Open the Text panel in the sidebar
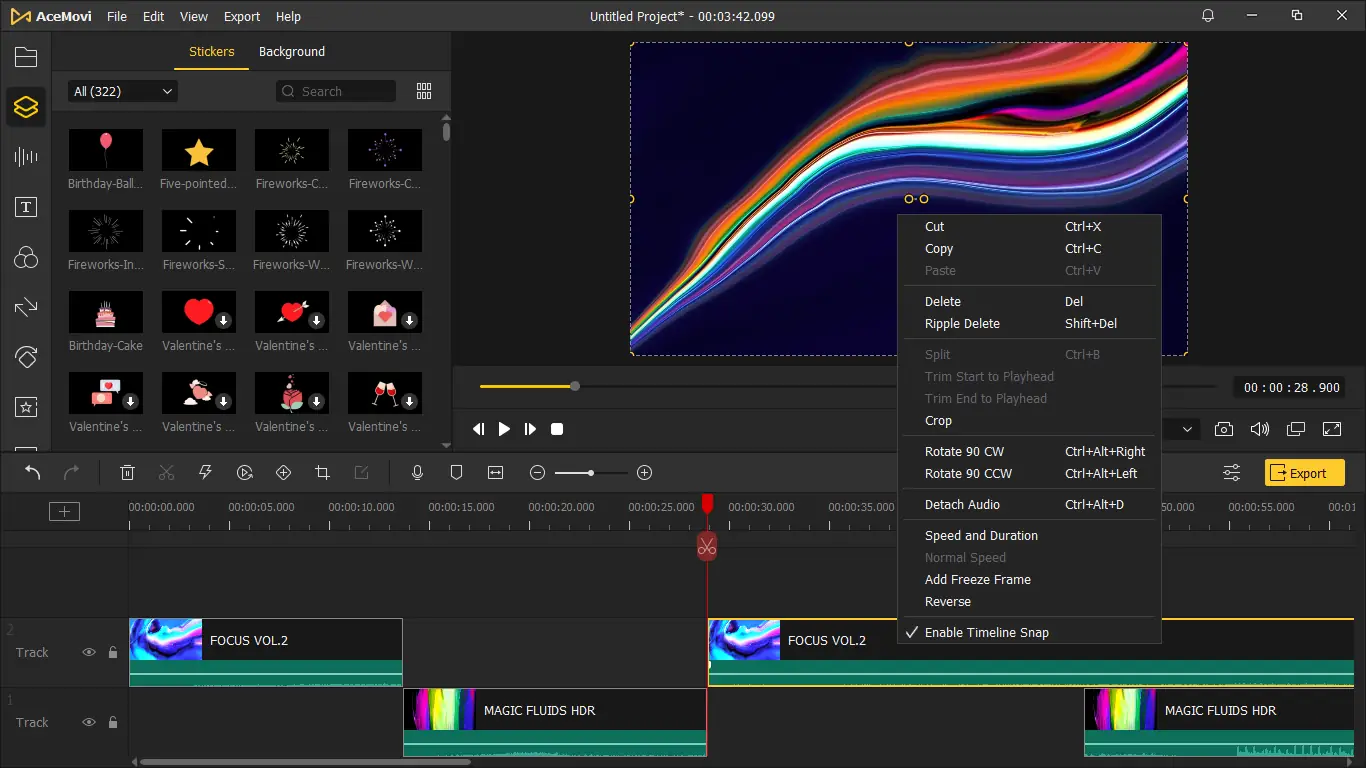This screenshot has height=768, width=1366. (26, 207)
